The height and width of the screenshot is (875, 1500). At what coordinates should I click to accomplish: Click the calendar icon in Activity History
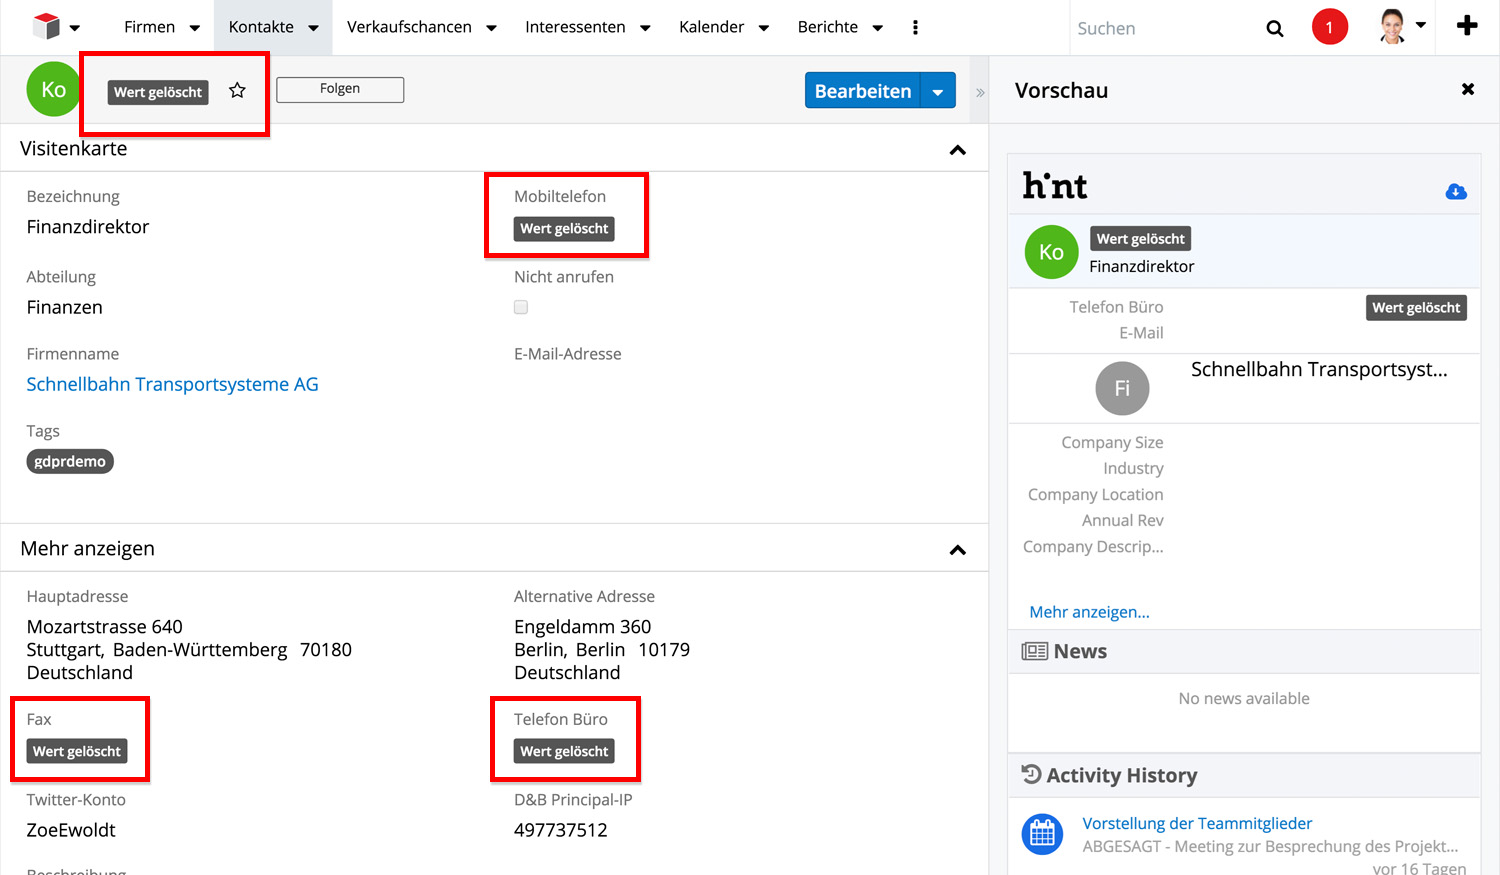(1042, 833)
